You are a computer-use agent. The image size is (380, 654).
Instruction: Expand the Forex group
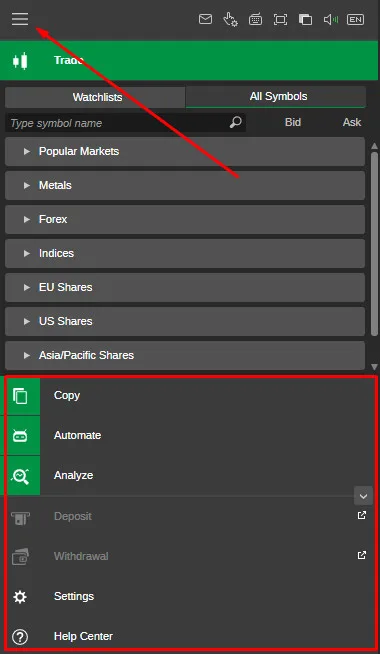(x=185, y=219)
